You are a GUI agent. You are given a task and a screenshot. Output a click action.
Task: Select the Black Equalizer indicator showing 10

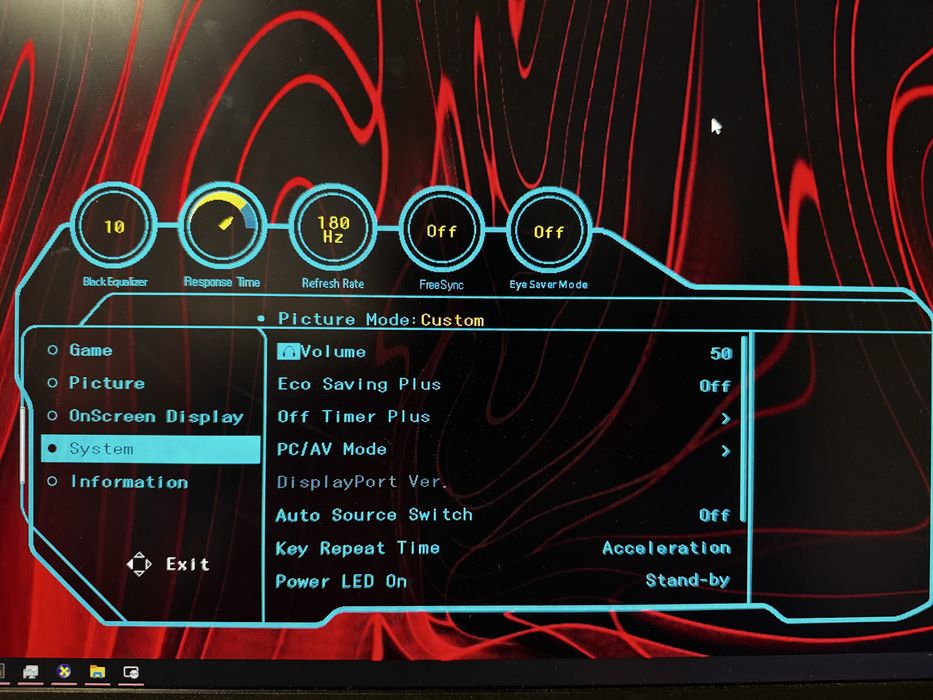[x=114, y=226]
